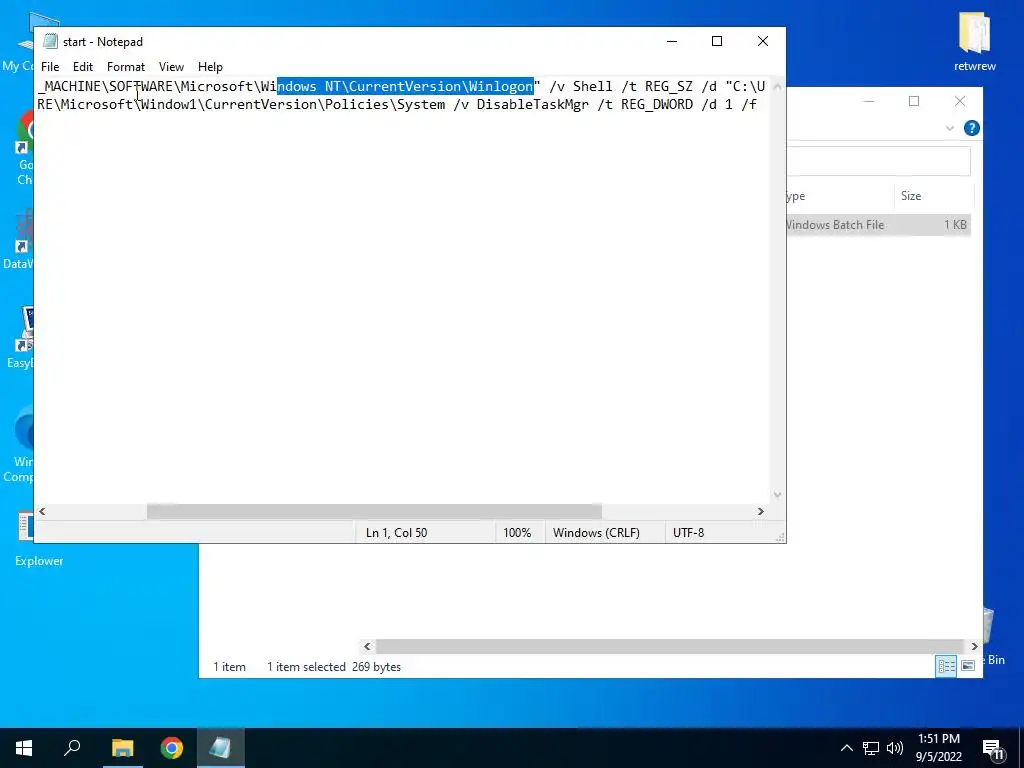The width and height of the screenshot is (1024, 768).
Task: Switch Explorer to details view icon
Action: coord(946,665)
